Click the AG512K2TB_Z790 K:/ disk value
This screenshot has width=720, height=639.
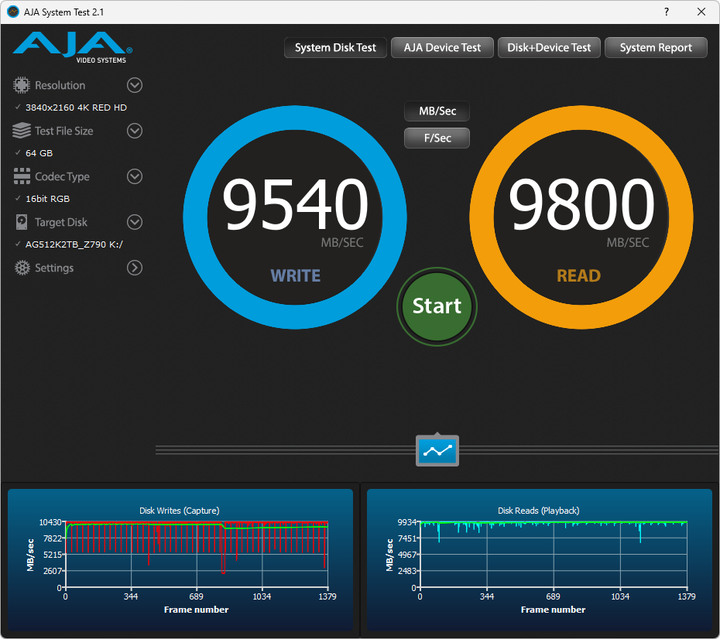pyautogui.click(x=74, y=244)
